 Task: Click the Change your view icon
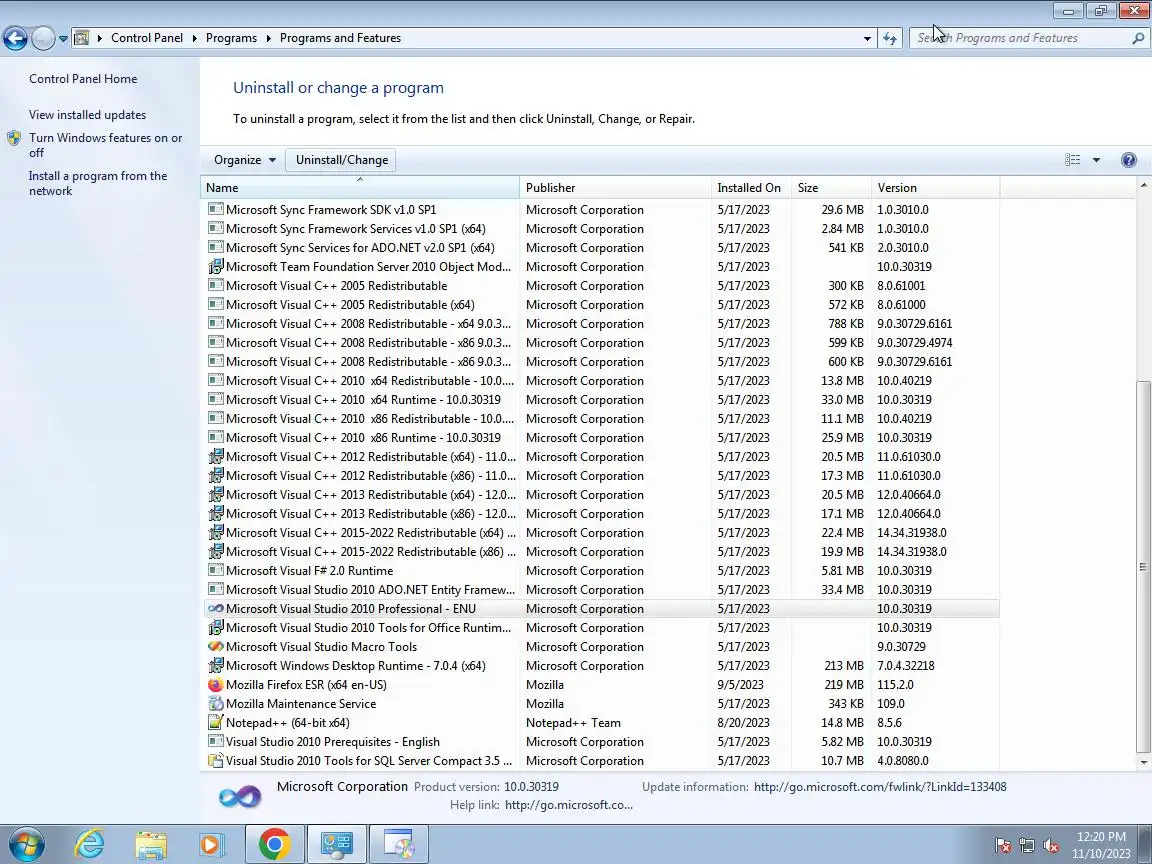1073,159
